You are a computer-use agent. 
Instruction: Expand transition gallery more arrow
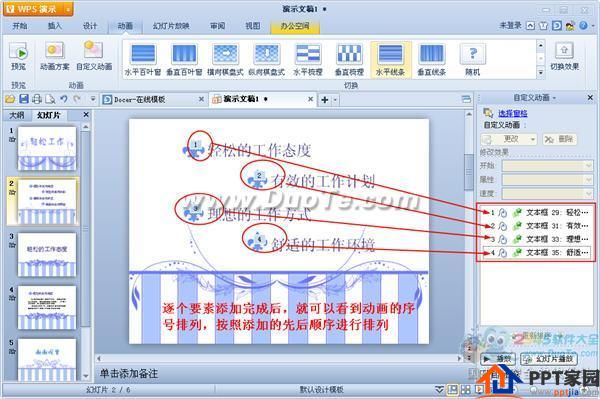pyautogui.click(x=540, y=72)
